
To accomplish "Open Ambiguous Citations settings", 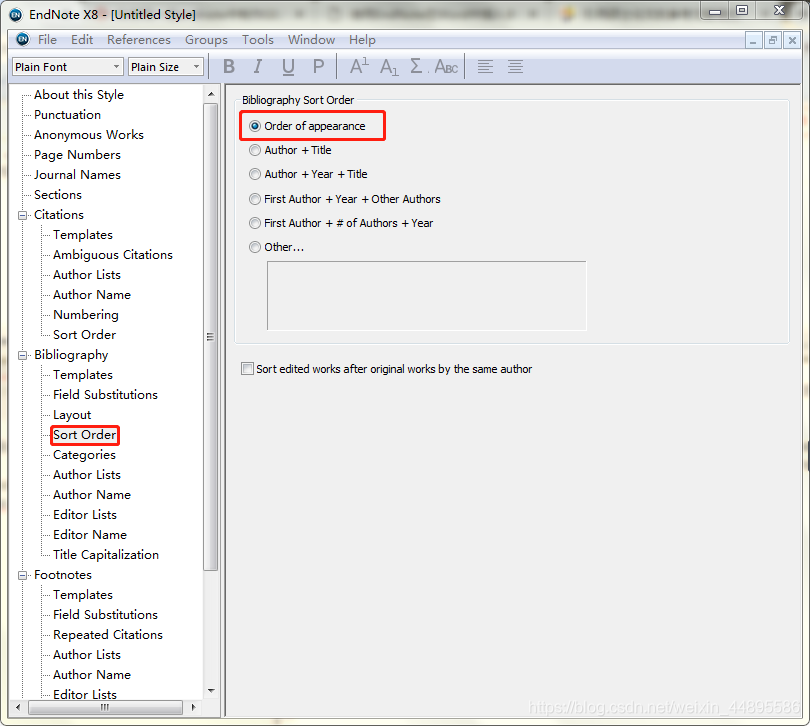I will [x=113, y=255].
